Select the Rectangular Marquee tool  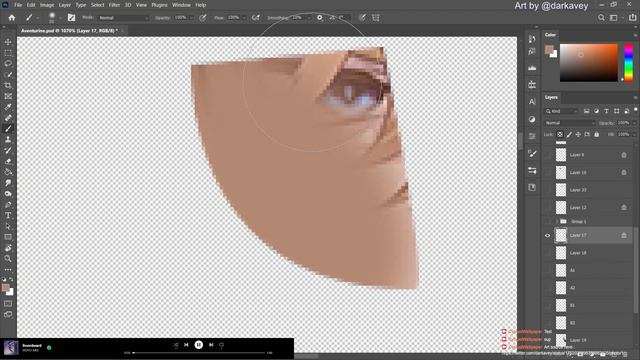[8, 53]
